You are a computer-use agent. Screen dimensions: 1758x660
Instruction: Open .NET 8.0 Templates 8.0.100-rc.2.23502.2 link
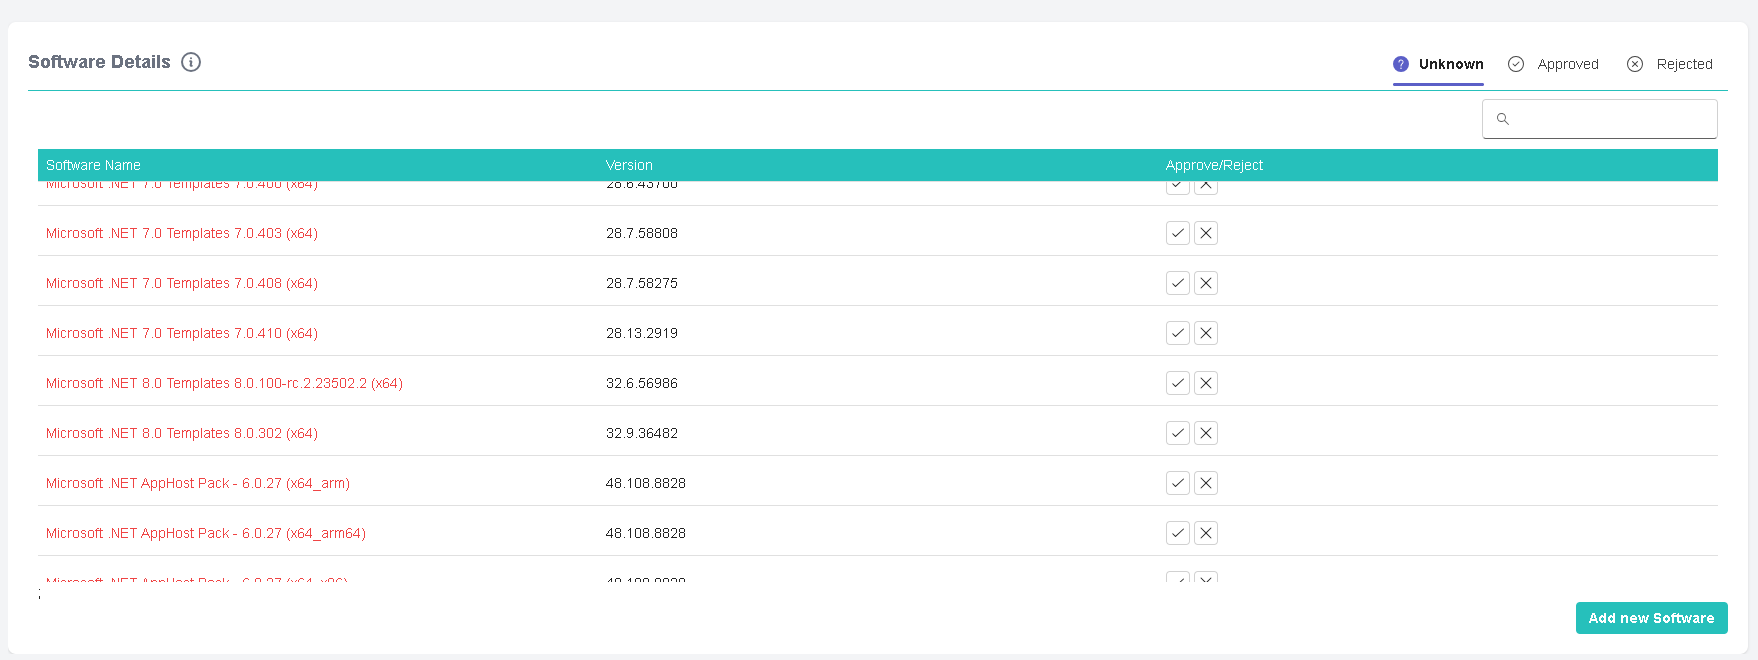tap(224, 383)
